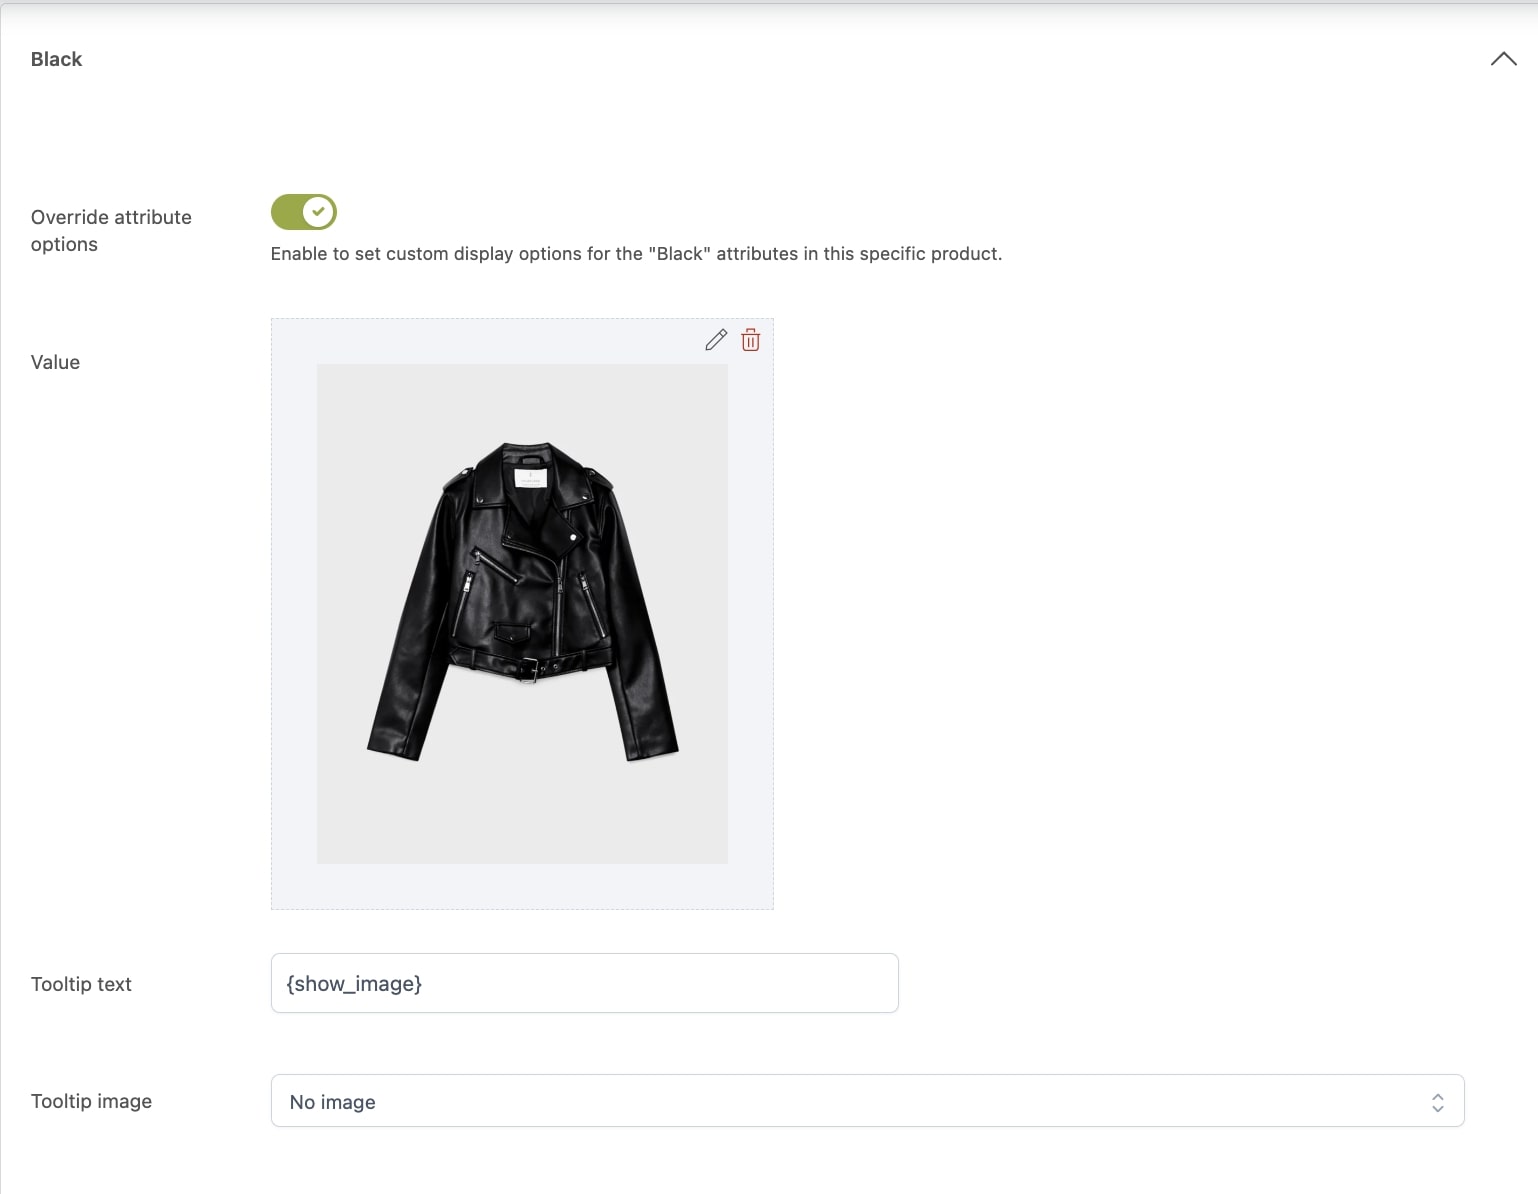Click the pencil edit image icon
The width and height of the screenshot is (1538, 1194).
pos(716,340)
